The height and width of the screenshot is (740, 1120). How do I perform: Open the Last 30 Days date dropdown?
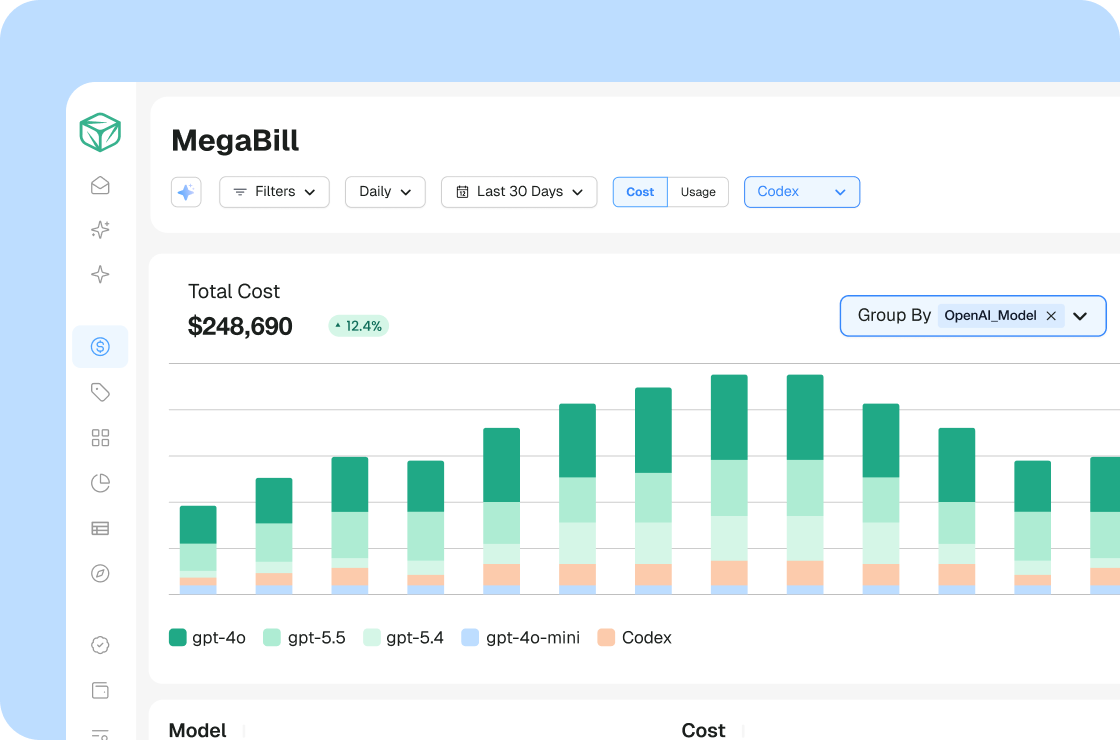click(x=519, y=192)
